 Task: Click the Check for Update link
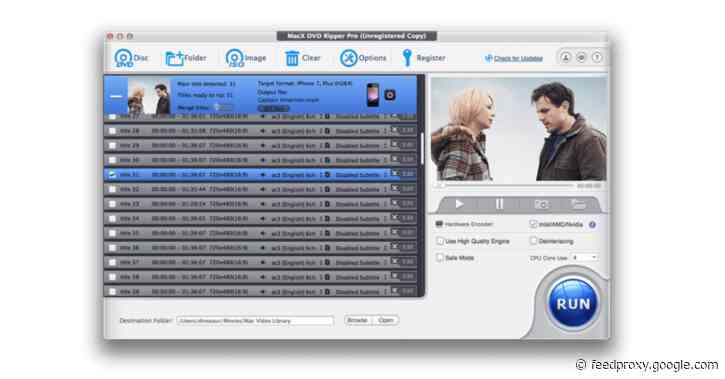coord(518,59)
